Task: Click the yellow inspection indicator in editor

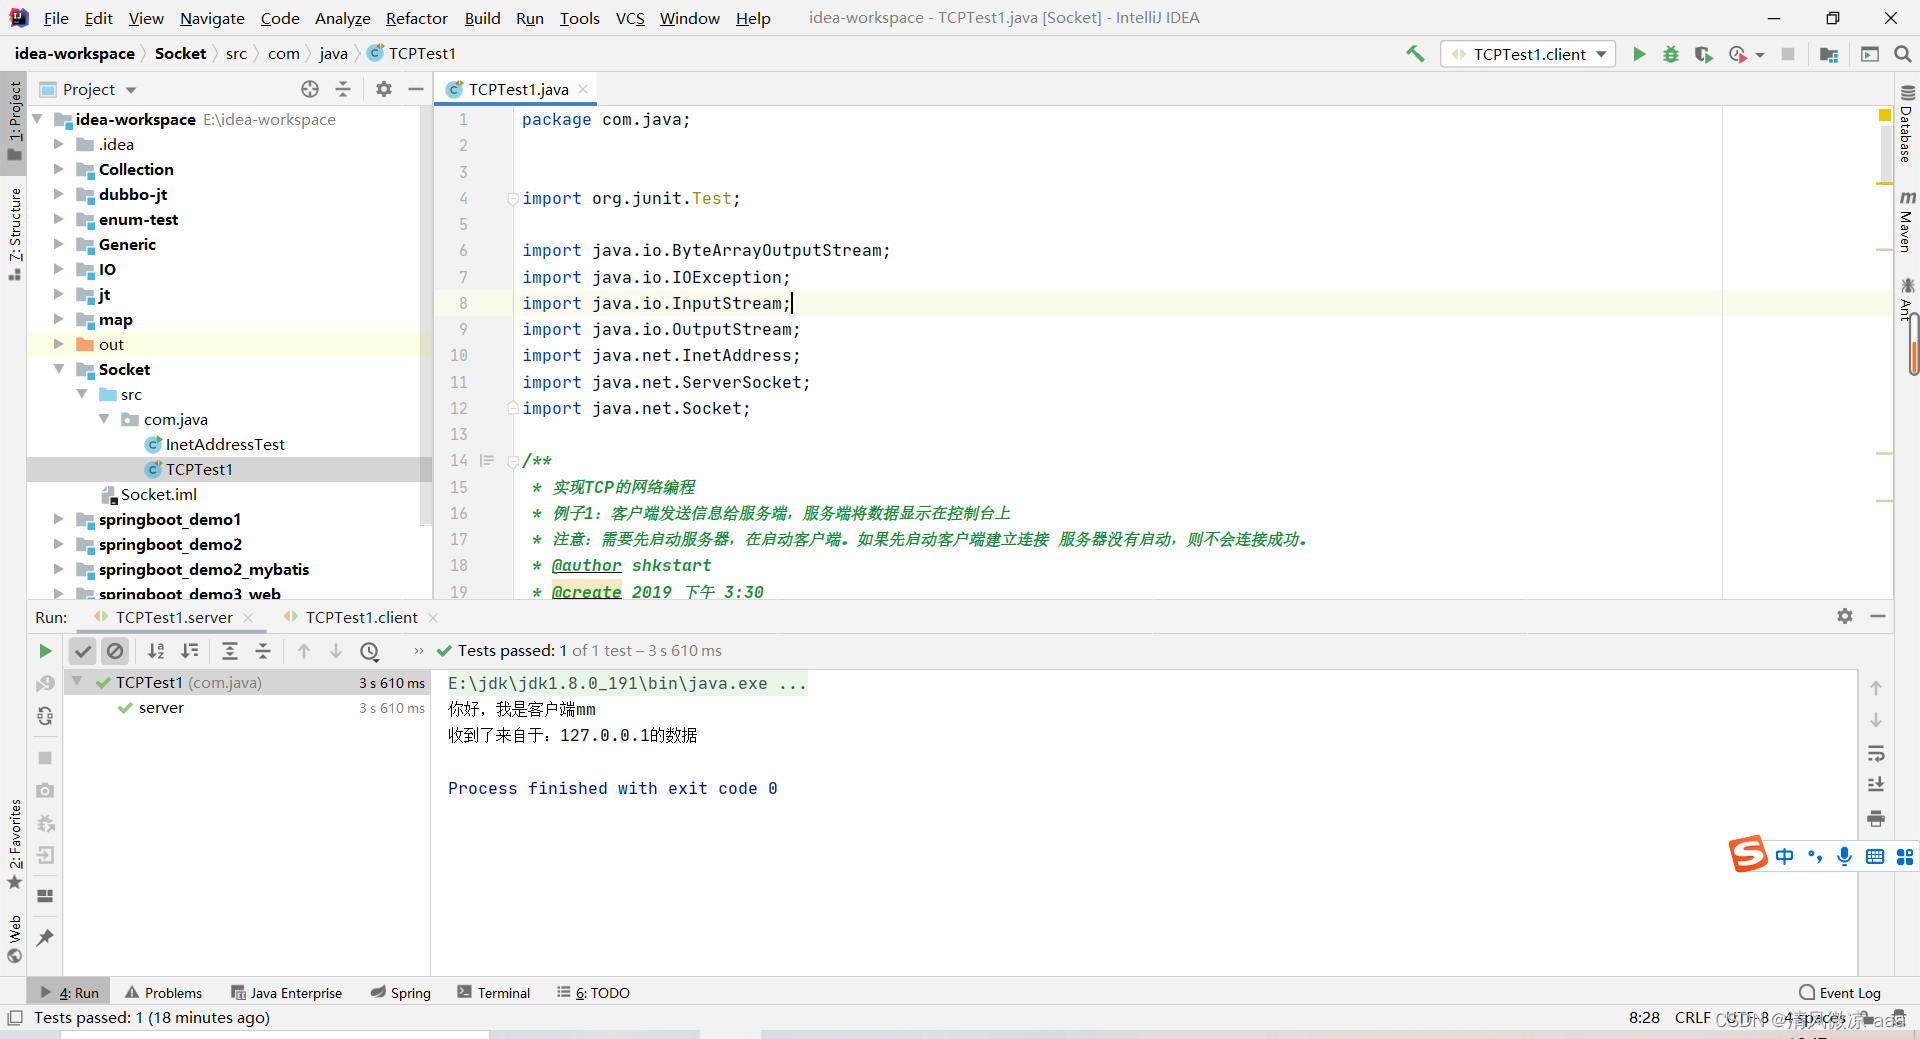Action: [1884, 116]
